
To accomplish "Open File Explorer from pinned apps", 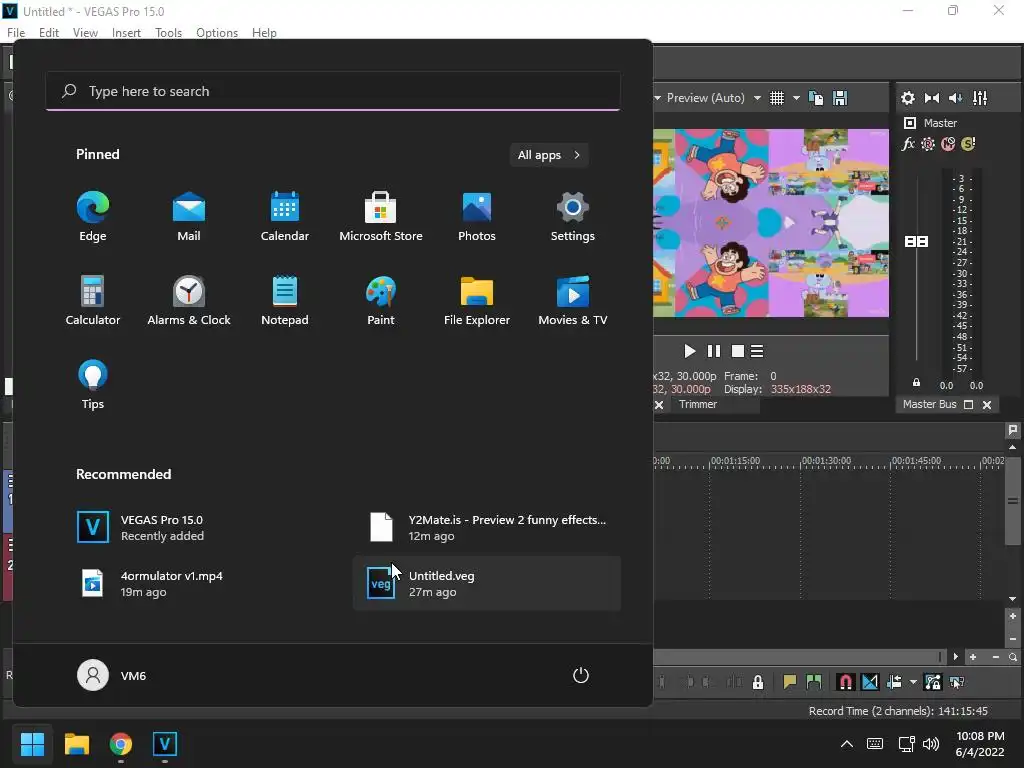I will tap(477, 301).
